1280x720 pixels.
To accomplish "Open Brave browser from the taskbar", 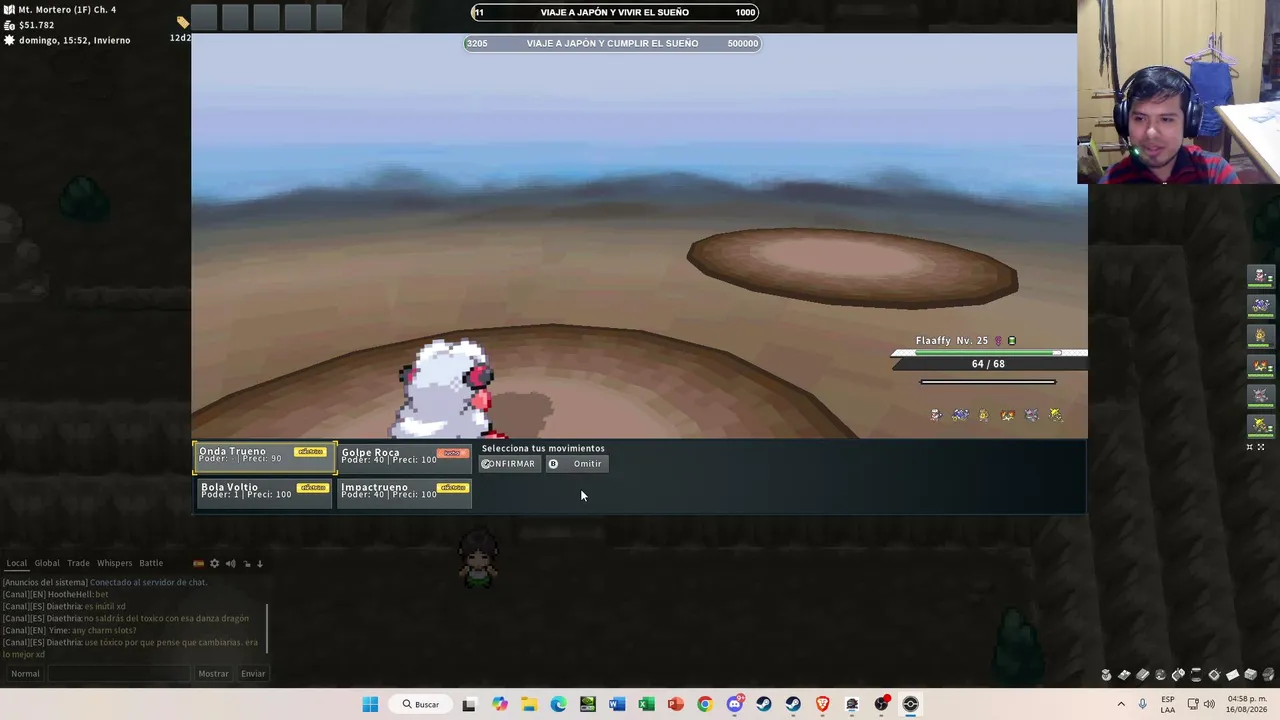I will click(x=823, y=704).
